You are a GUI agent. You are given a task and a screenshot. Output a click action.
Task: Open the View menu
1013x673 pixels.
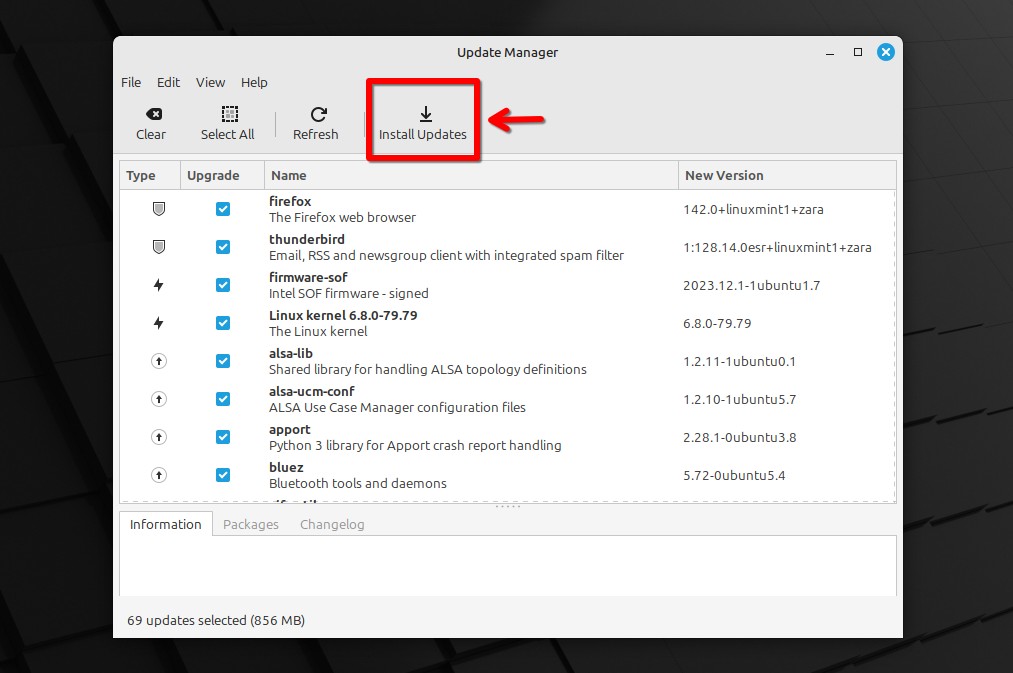pos(211,83)
